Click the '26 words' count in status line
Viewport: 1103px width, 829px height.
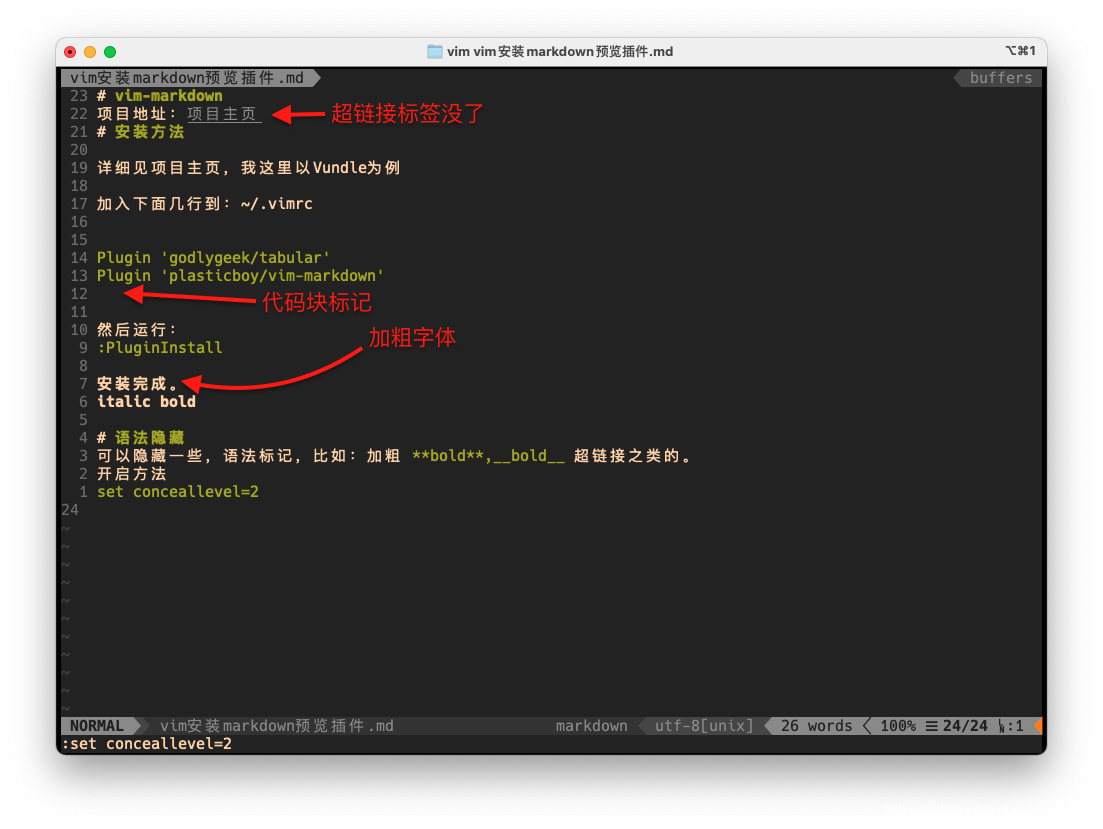point(816,726)
